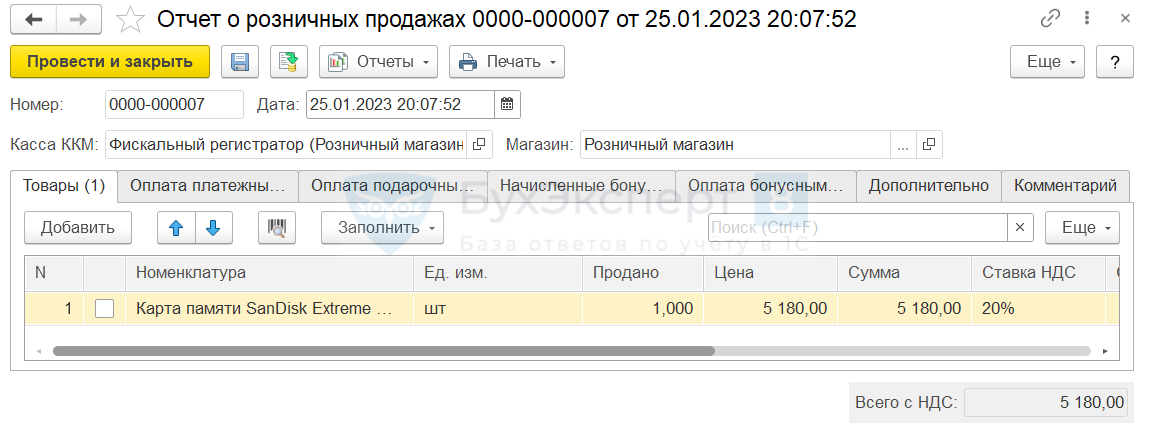The width and height of the screenshot is (1153, 429).
Task: Click the scrollbar right arrow
Action: click(1104, 352)
